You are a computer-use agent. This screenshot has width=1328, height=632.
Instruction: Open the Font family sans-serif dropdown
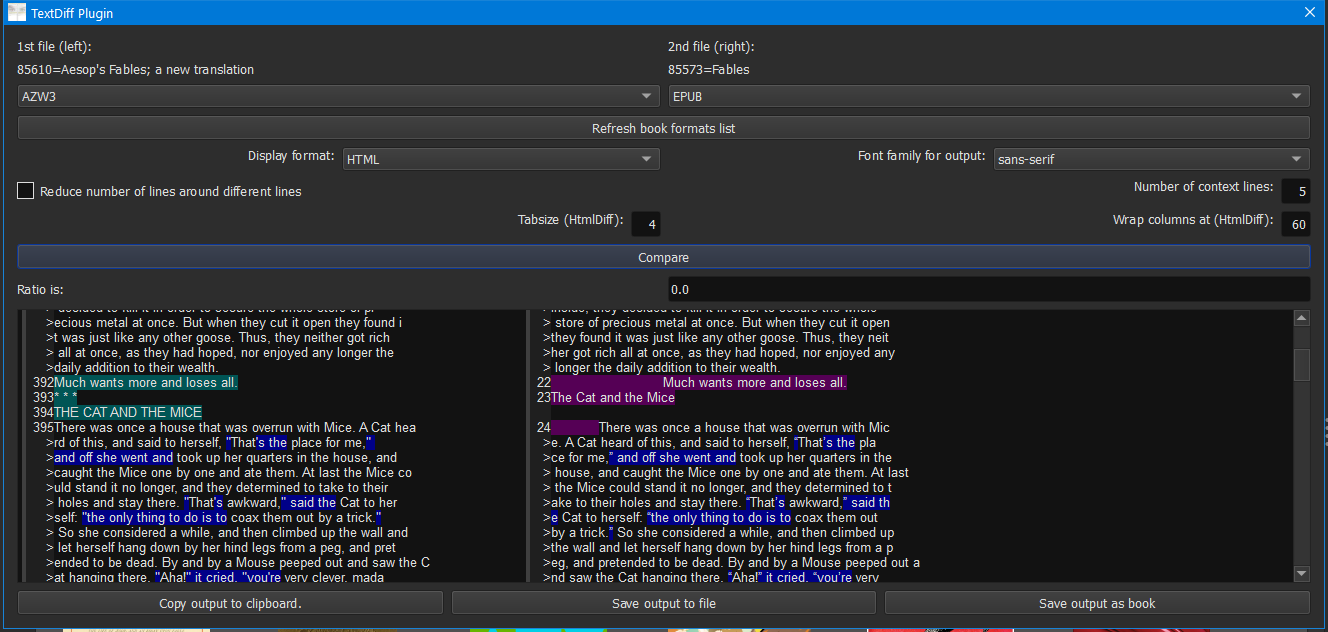click(x=1152, y=159)
